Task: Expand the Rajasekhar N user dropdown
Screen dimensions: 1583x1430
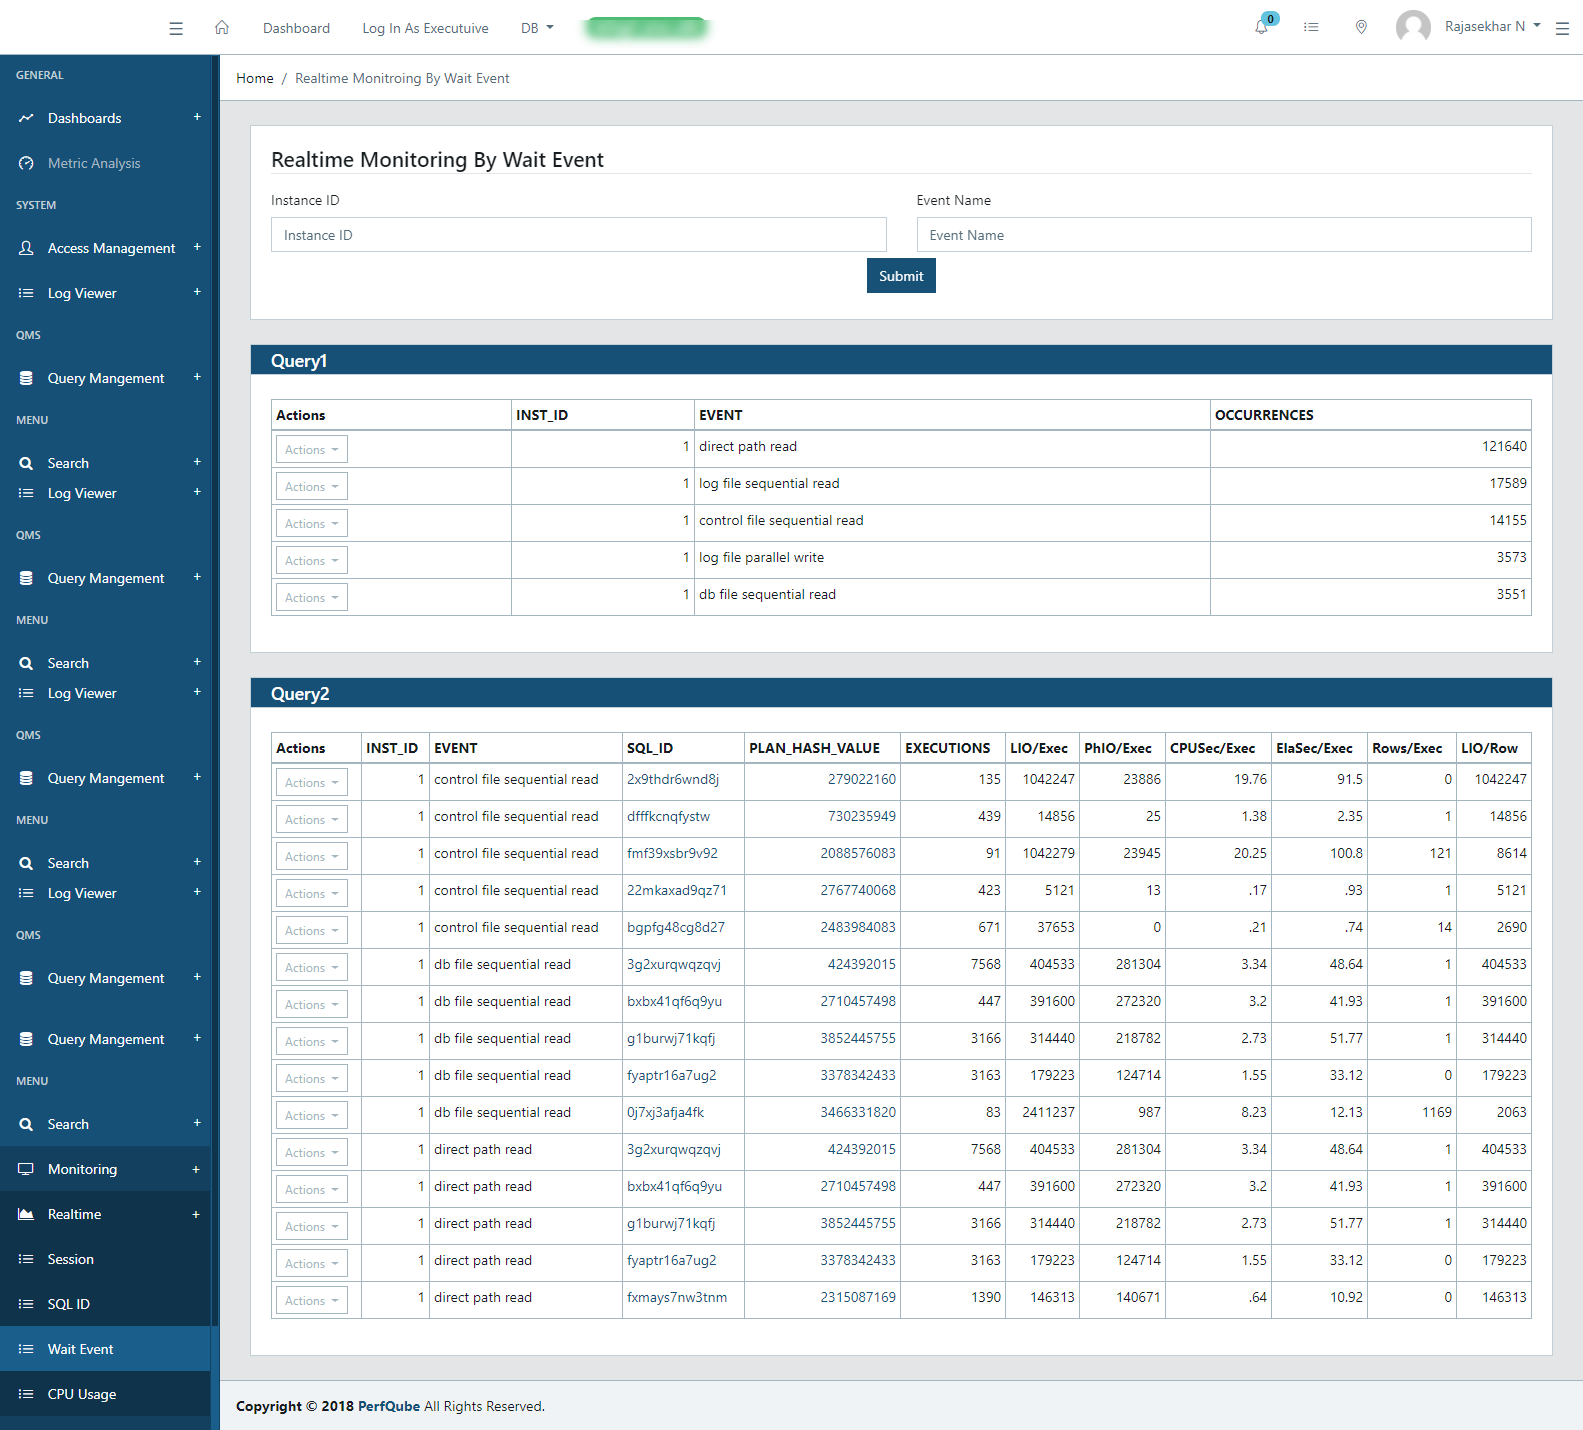Action: click(x=1492, y=27)
